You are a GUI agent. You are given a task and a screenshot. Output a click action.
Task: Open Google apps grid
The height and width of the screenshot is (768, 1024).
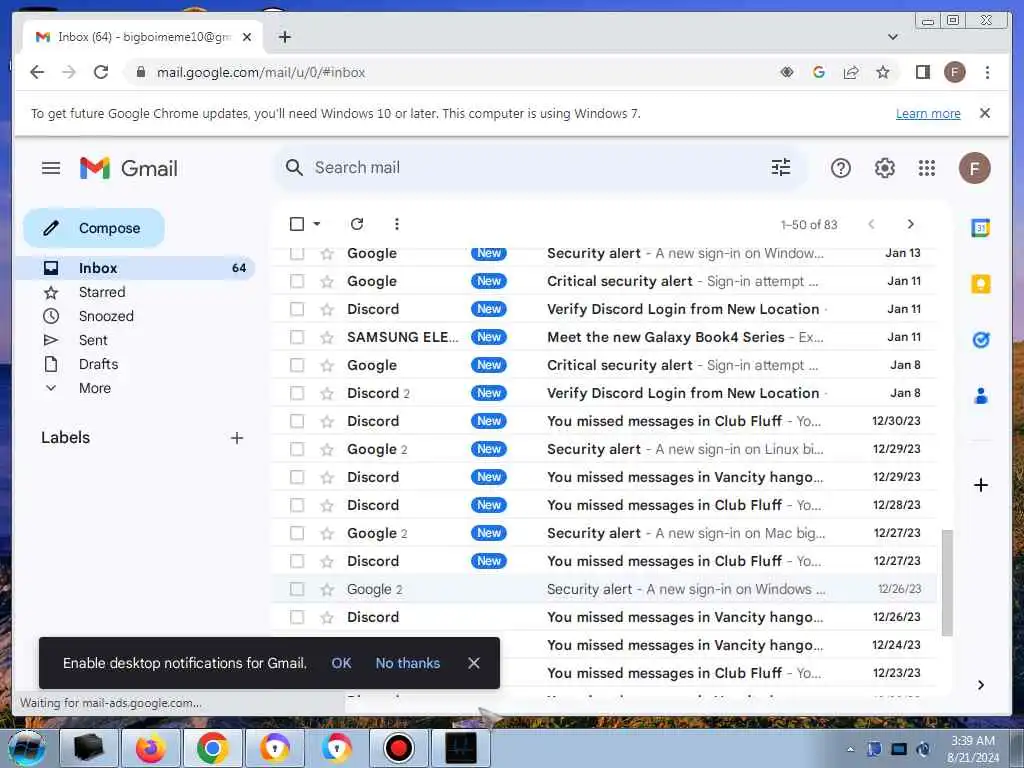coord(927,168)
